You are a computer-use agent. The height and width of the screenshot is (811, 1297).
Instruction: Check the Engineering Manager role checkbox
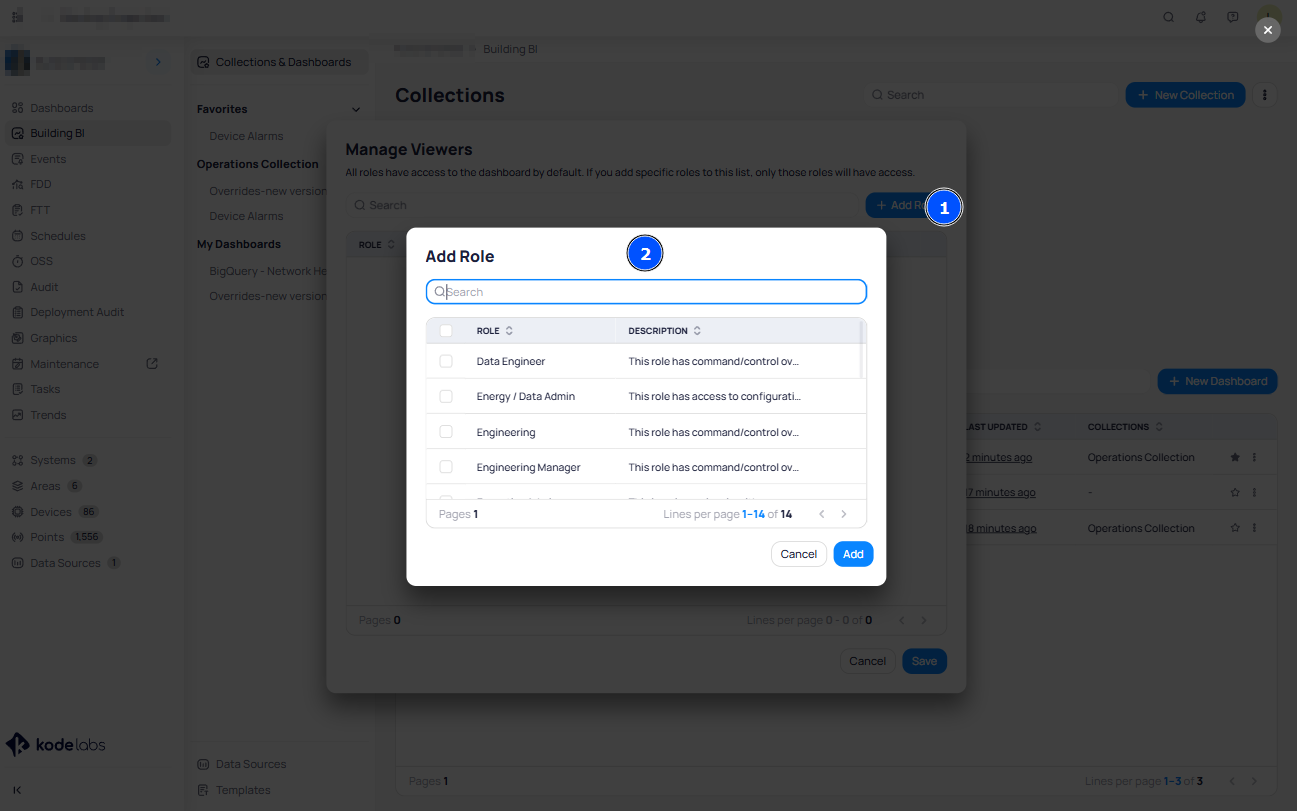tap(446, 467)
